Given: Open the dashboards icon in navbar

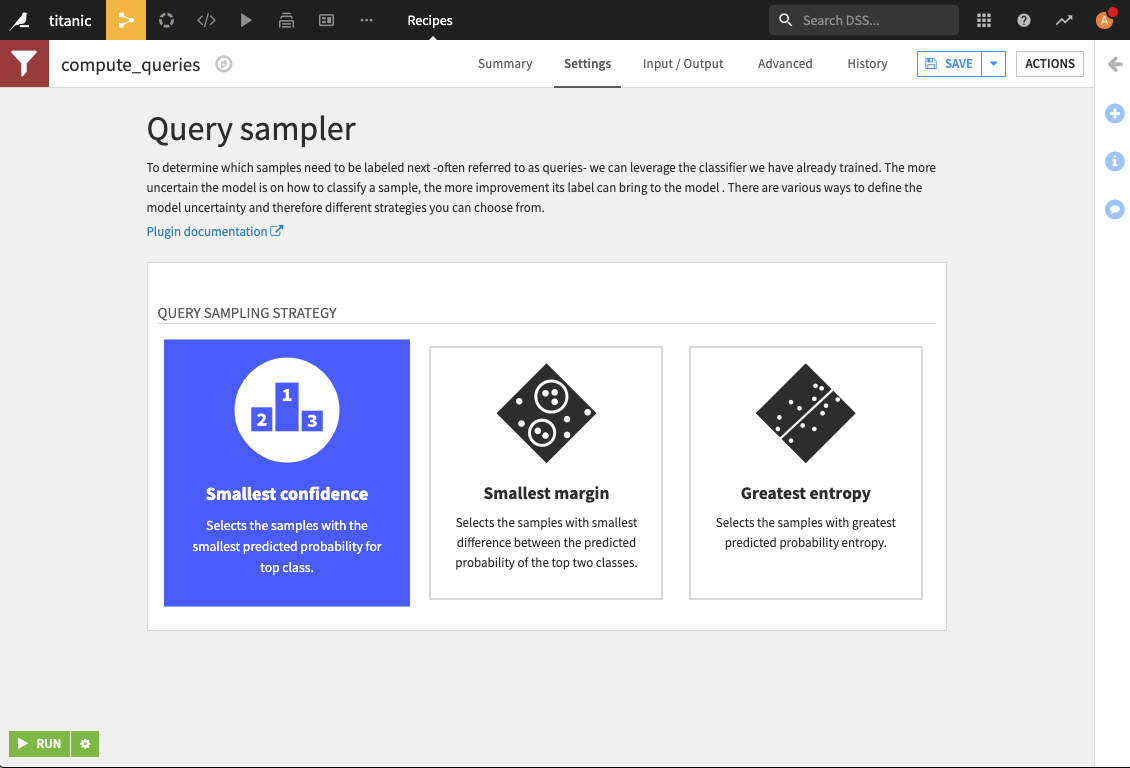Looking at the screenshot, I should pyautogui.click(x=326, y=20).
